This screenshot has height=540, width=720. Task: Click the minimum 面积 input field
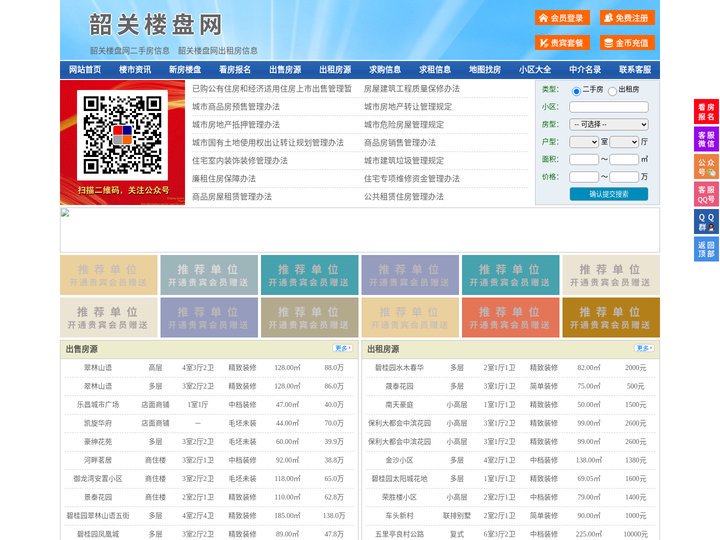[584, 159]
